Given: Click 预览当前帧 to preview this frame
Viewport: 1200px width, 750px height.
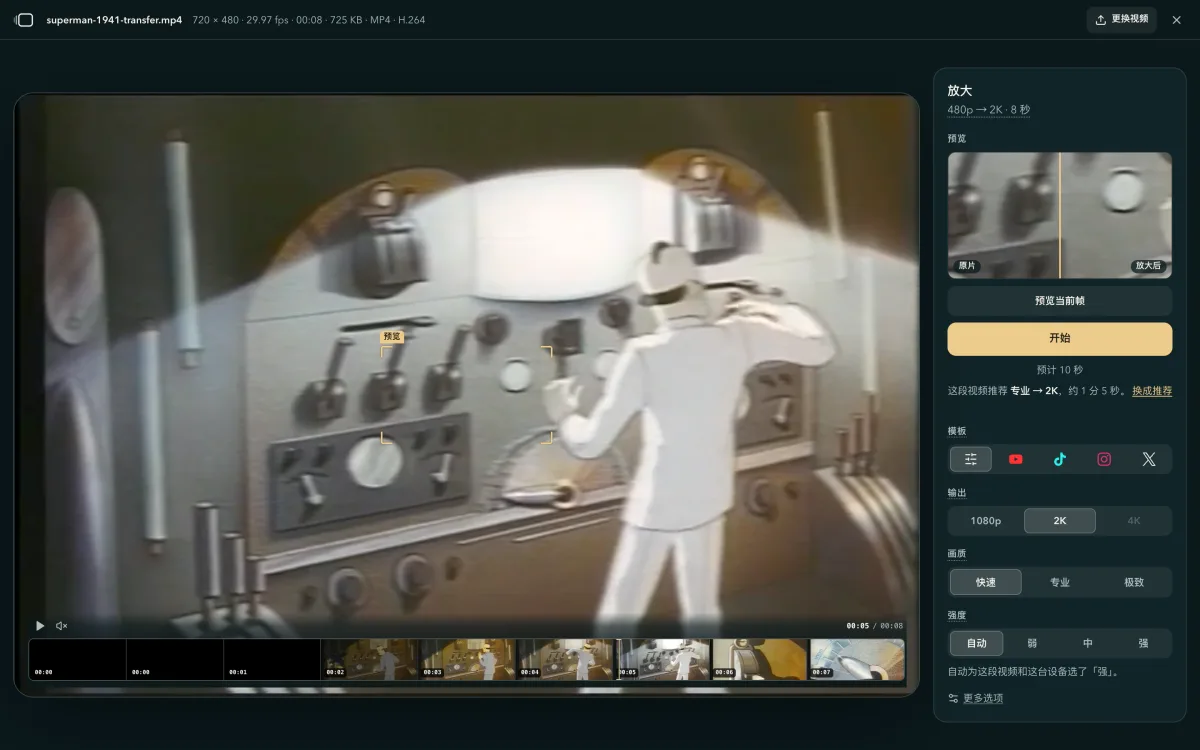Looking at the screenshot, I should tap(1060, 301).
